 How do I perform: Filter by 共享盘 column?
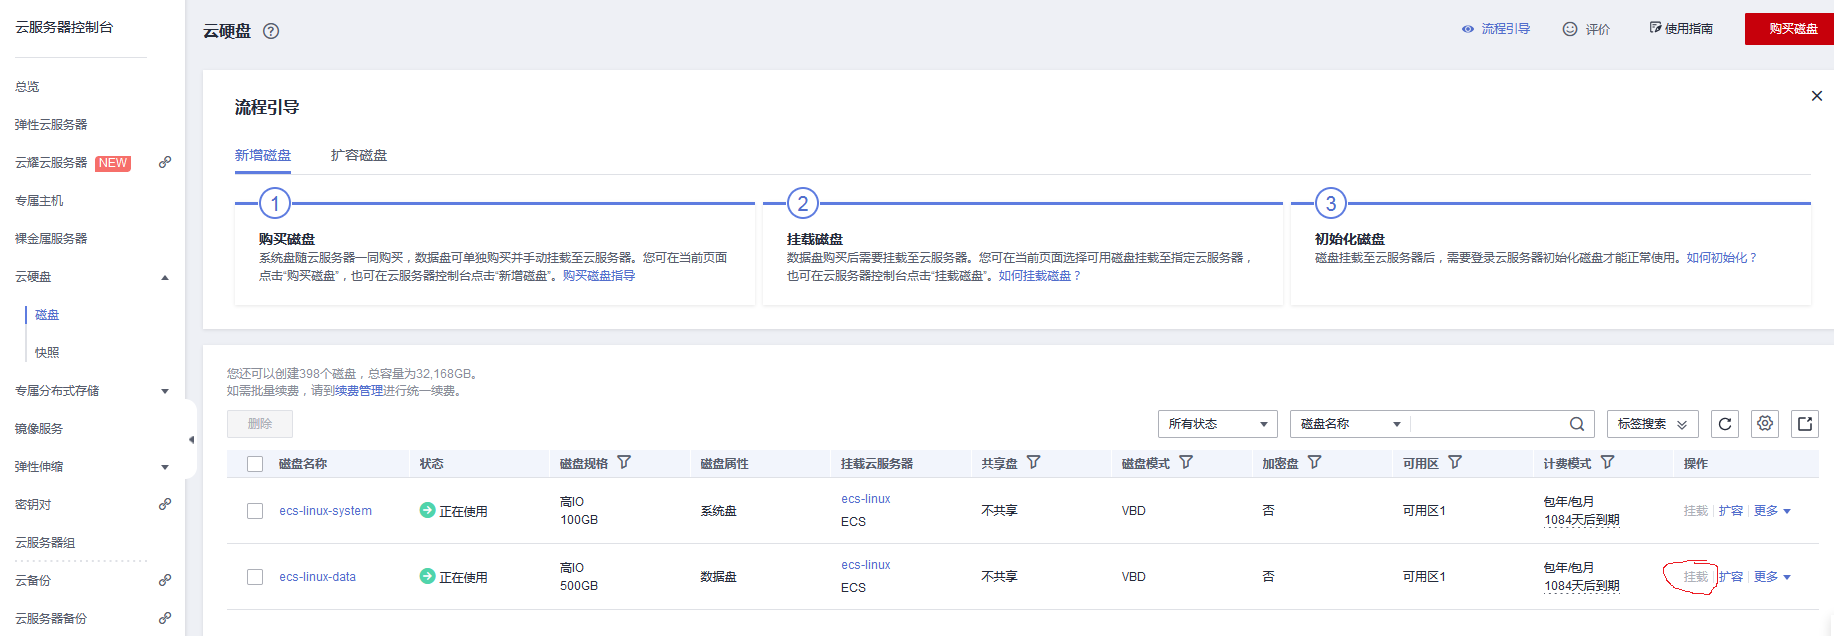pyautogui.click(x=1033, y=462)
